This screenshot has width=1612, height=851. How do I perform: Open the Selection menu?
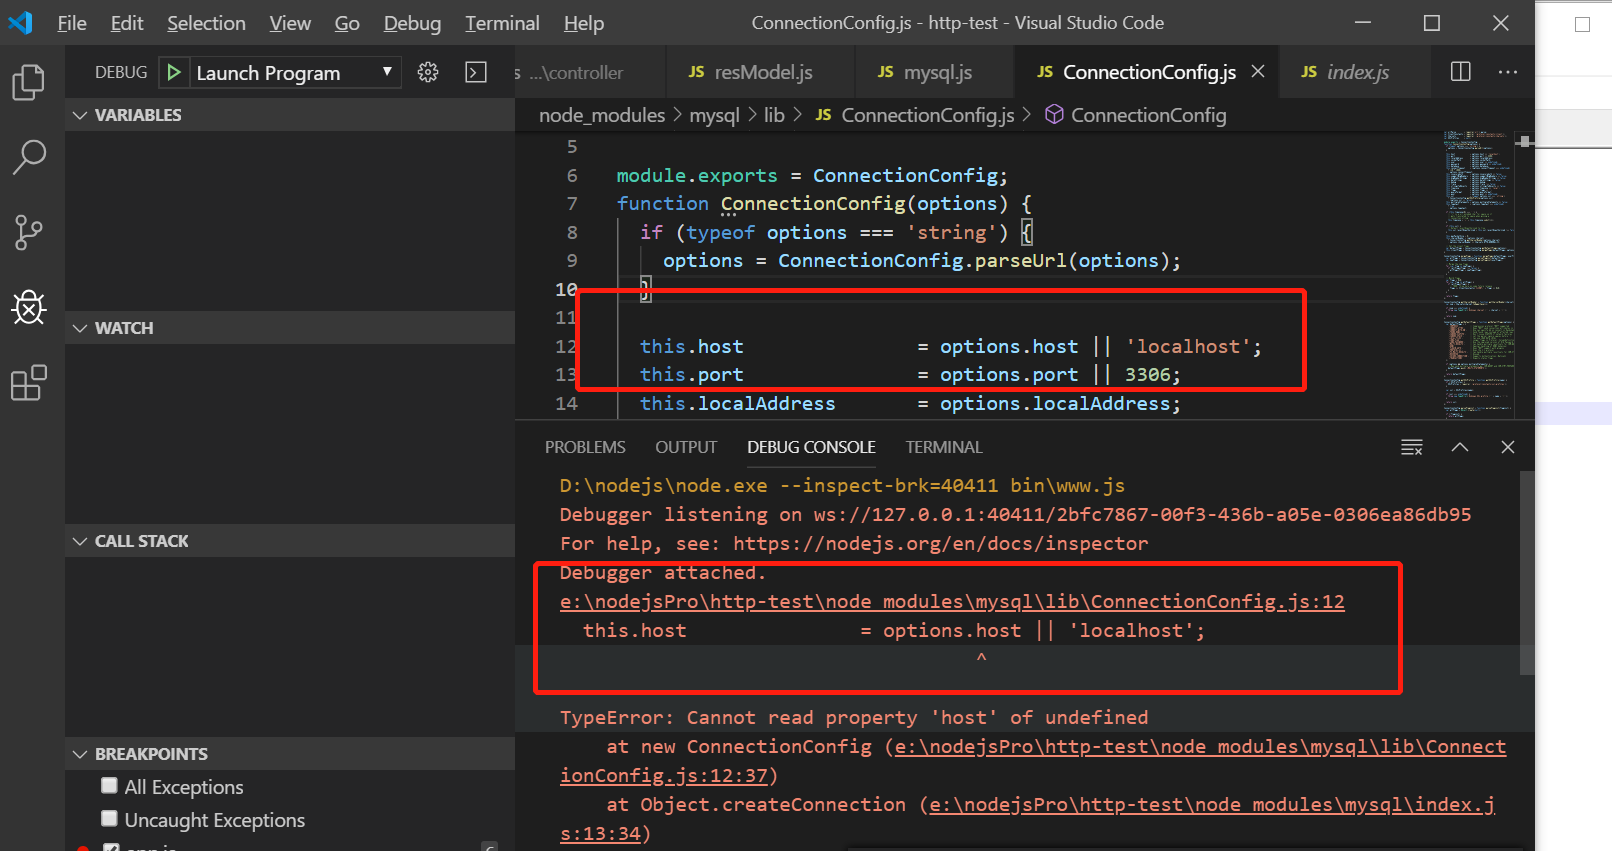[206, 22]
